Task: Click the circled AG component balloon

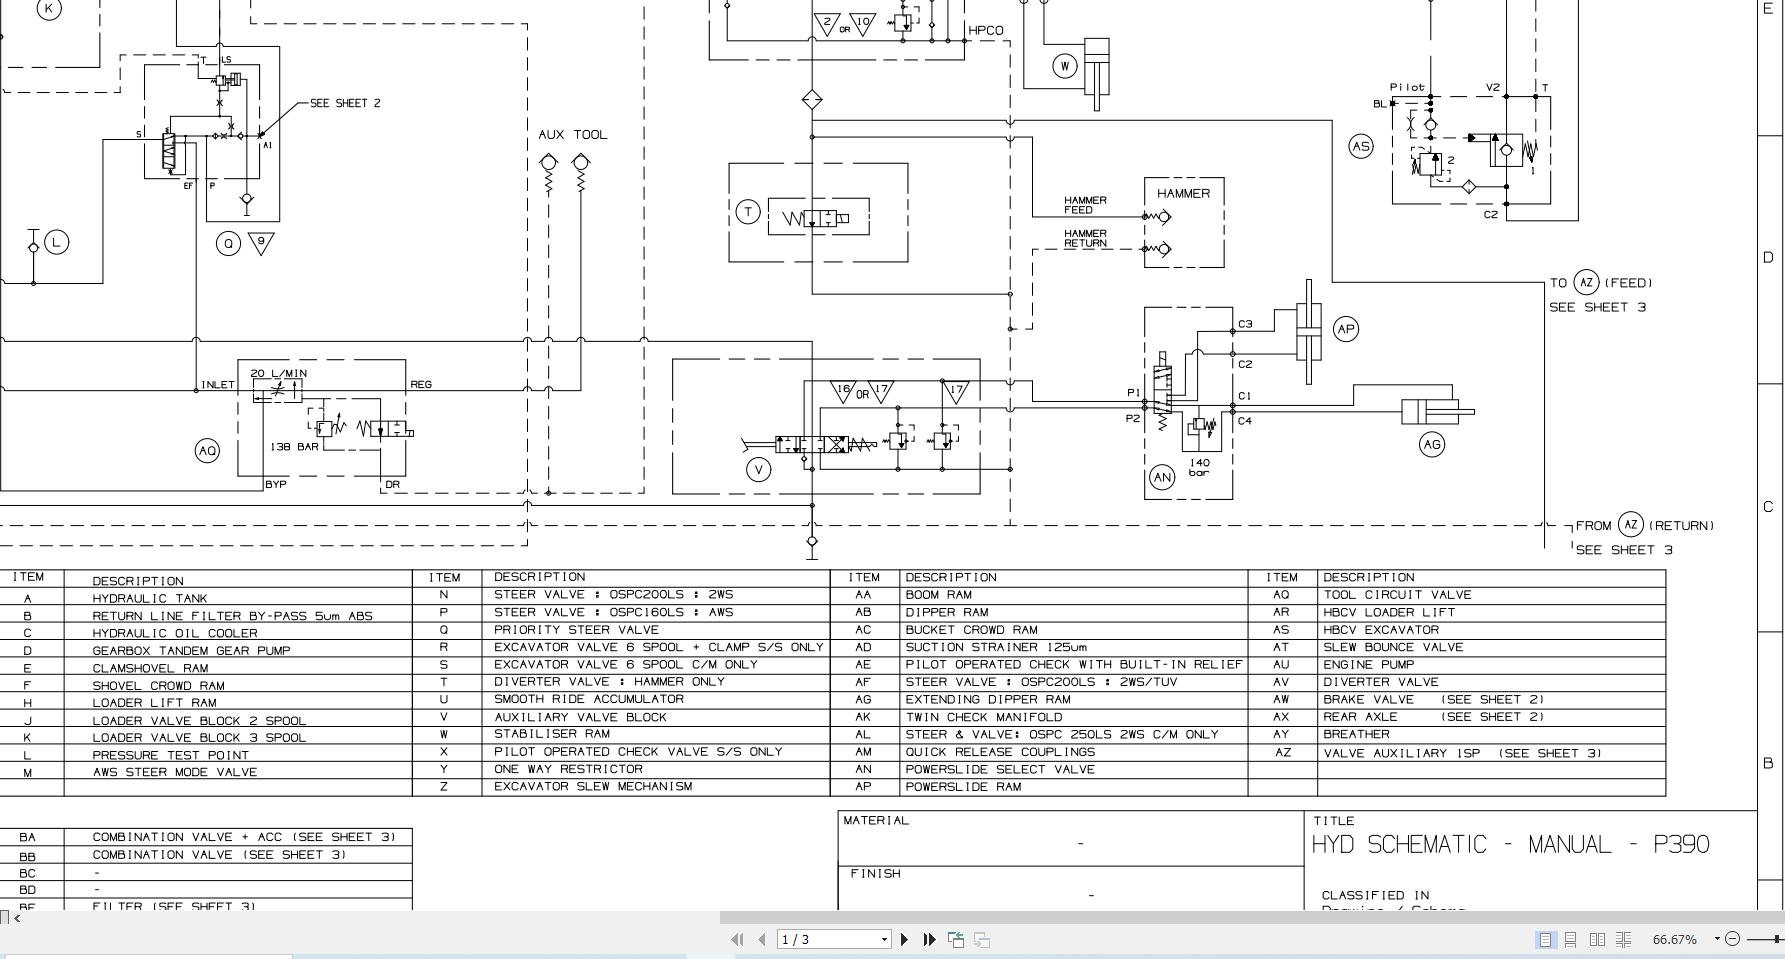Action: point(1432,445)
